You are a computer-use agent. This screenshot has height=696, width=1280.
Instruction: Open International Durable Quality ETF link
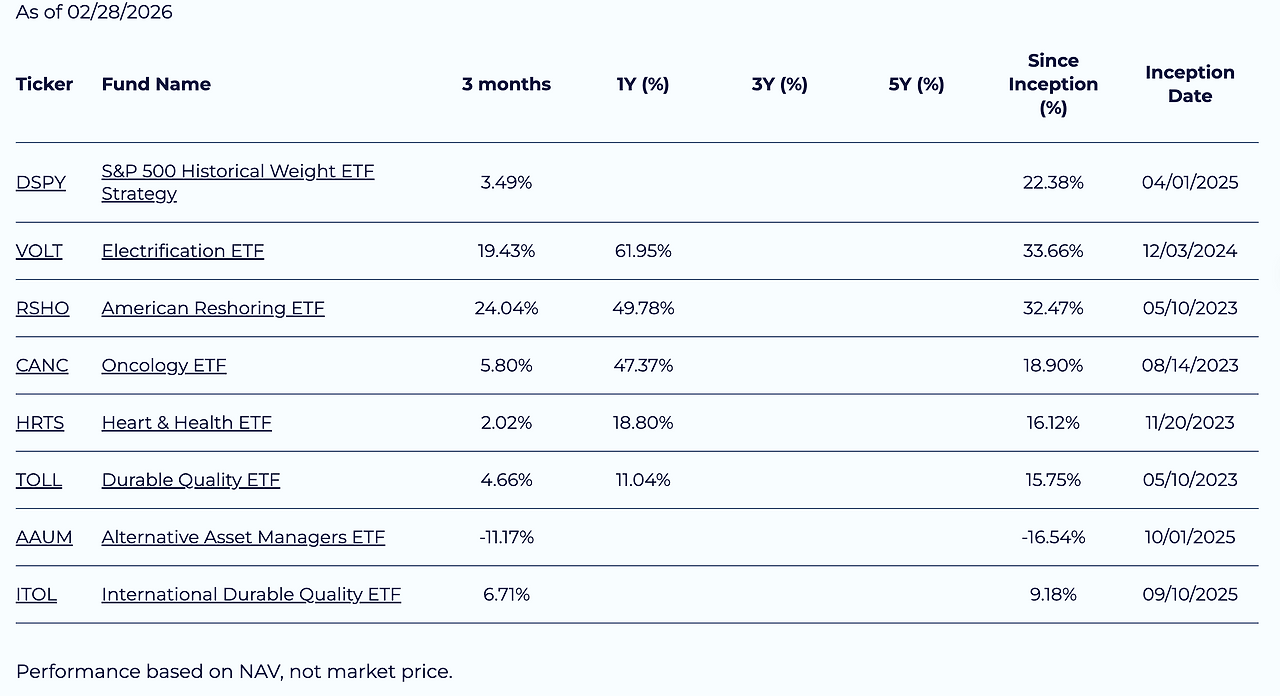click(251, 594)
